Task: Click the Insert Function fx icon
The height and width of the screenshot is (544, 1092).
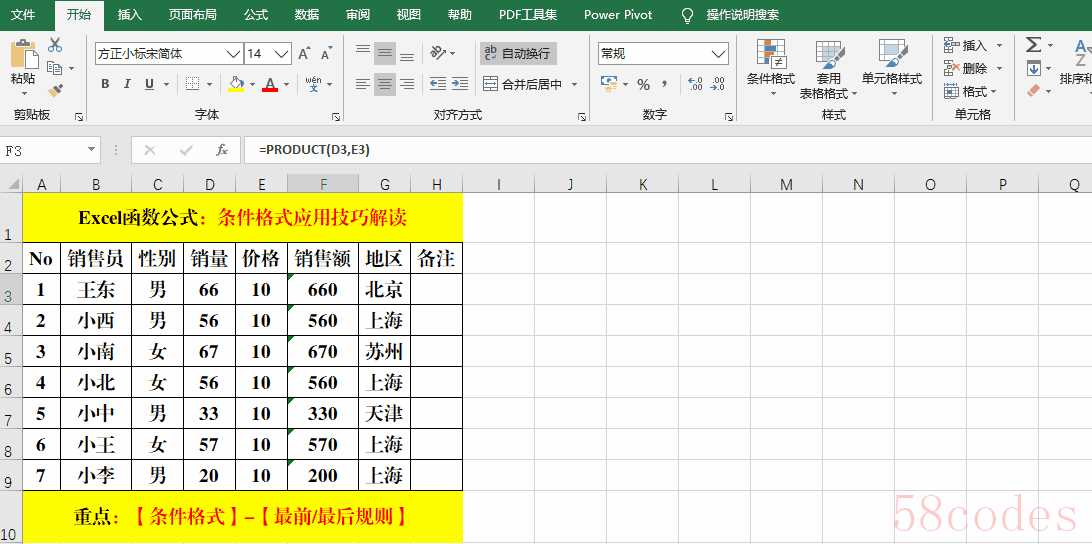Action: (x=222, y=150)
